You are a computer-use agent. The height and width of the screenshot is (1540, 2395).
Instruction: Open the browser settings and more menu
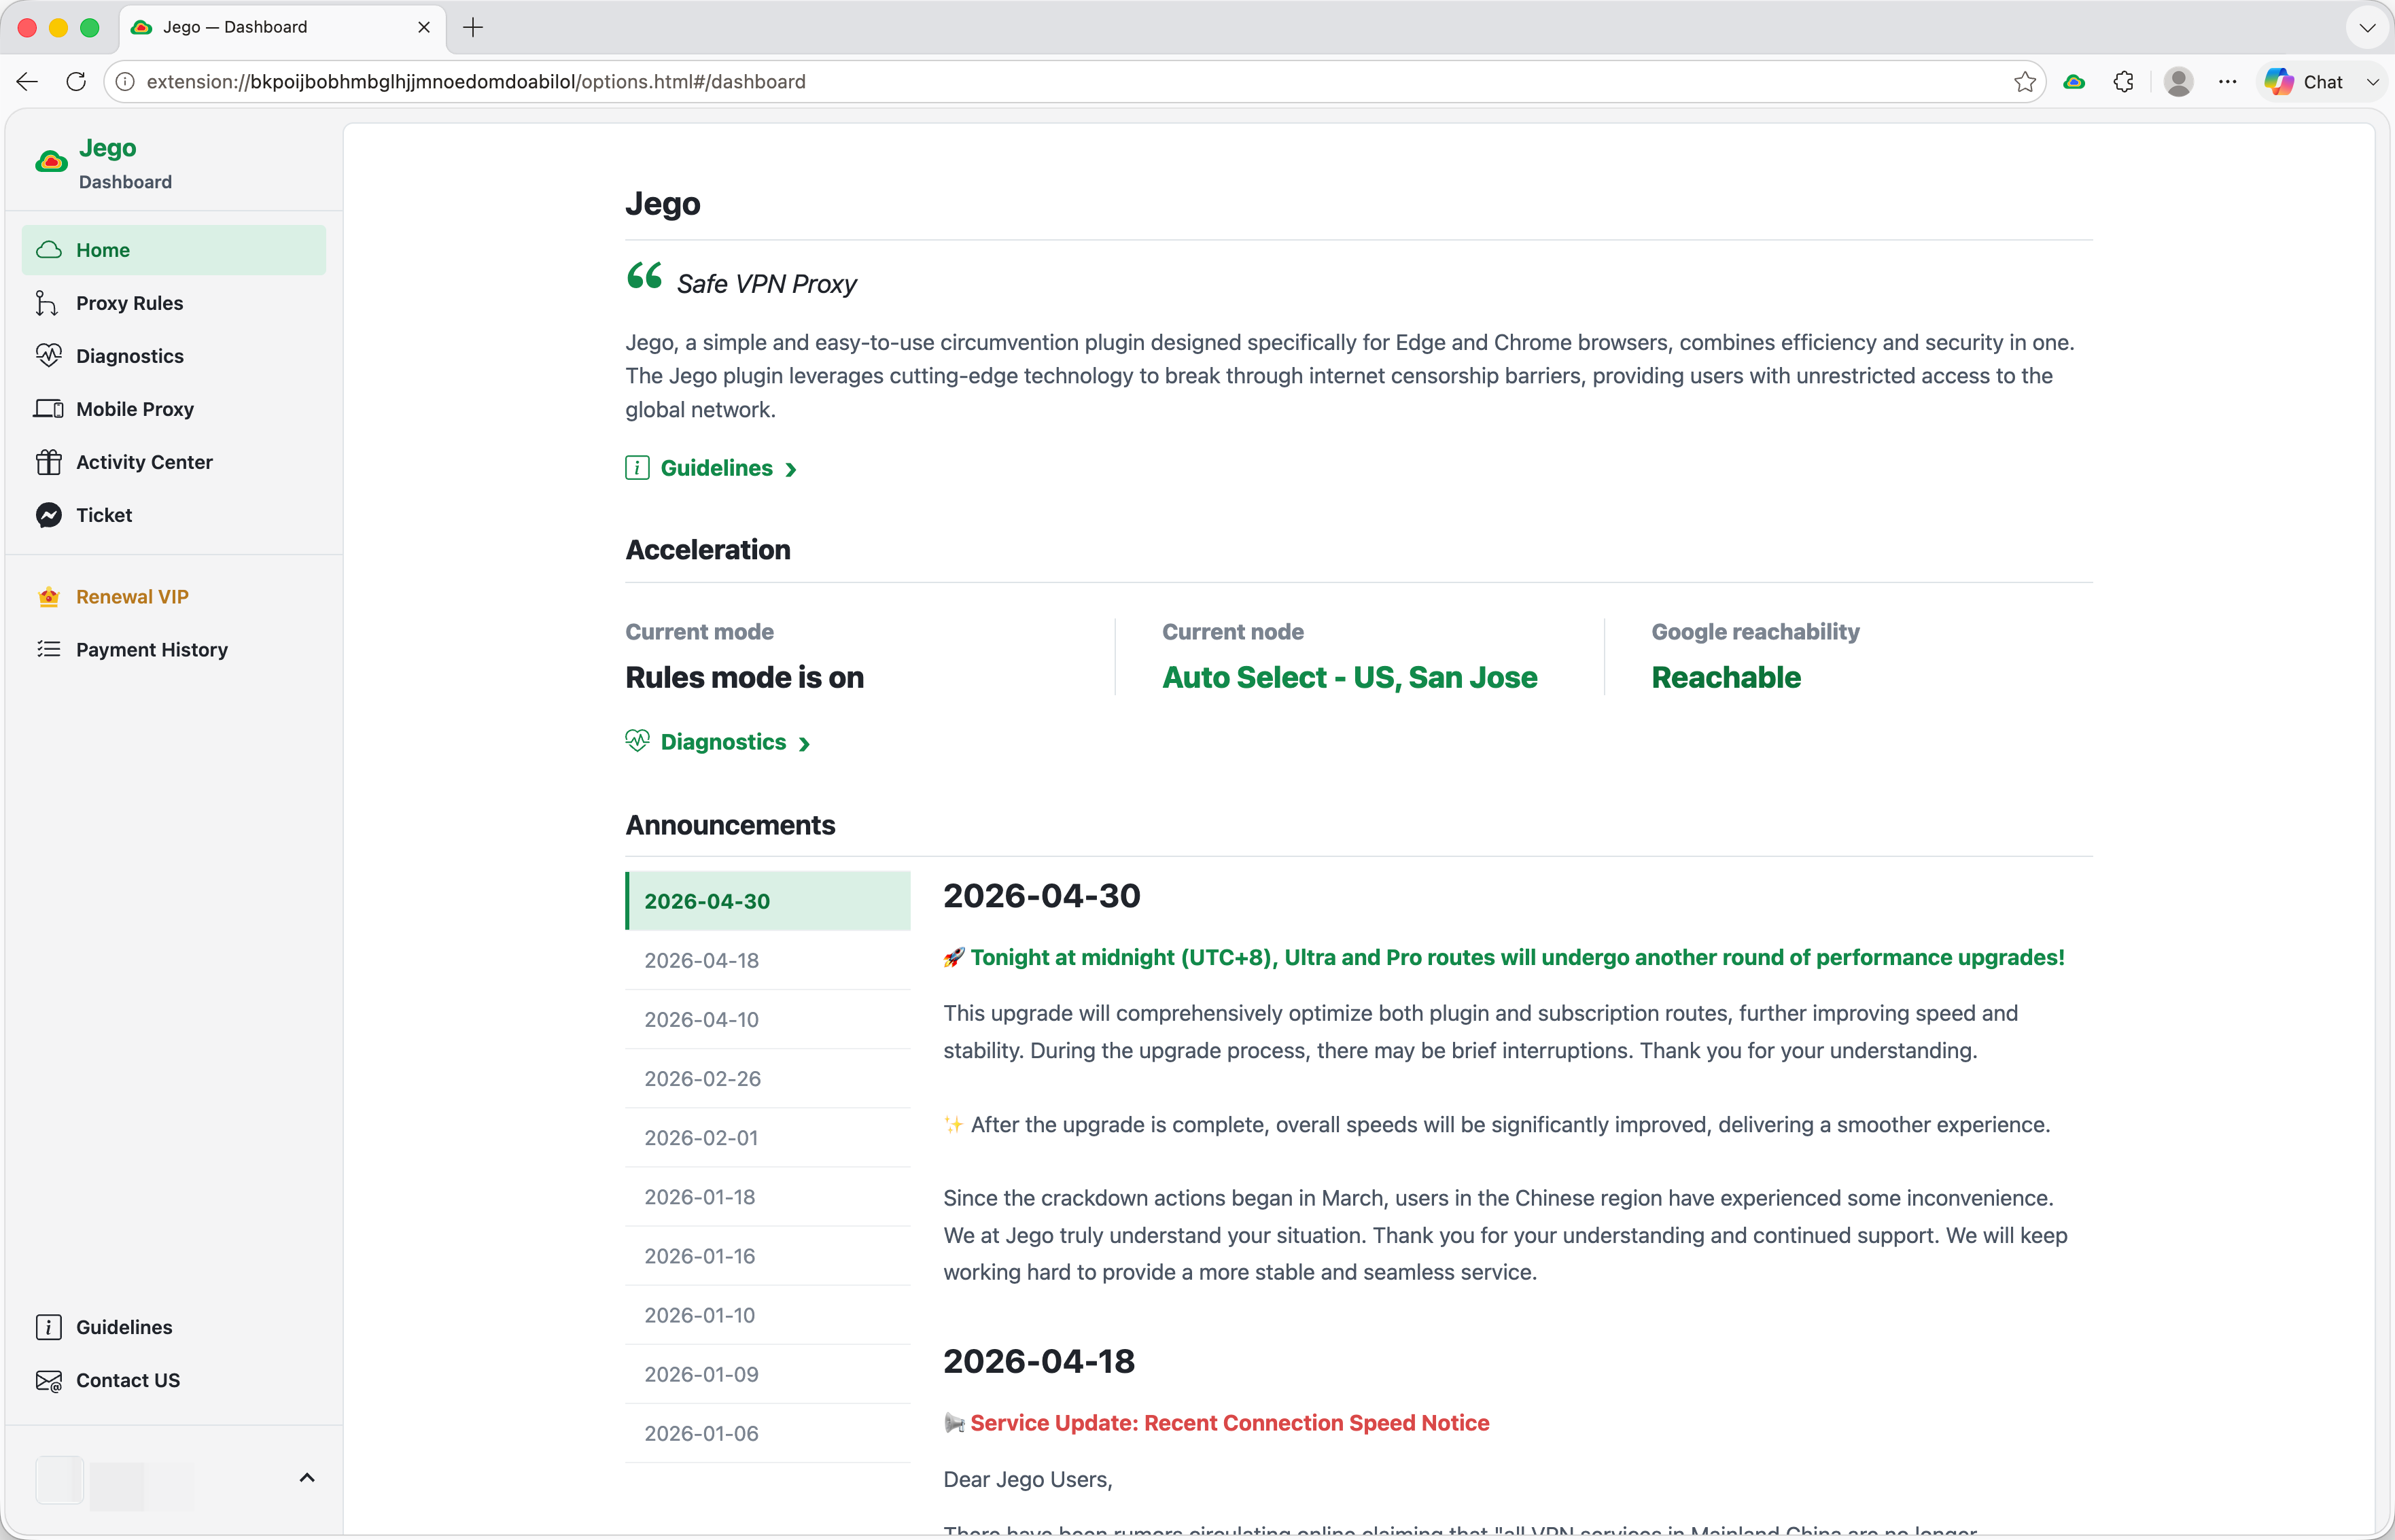(x=2227, y=82)
